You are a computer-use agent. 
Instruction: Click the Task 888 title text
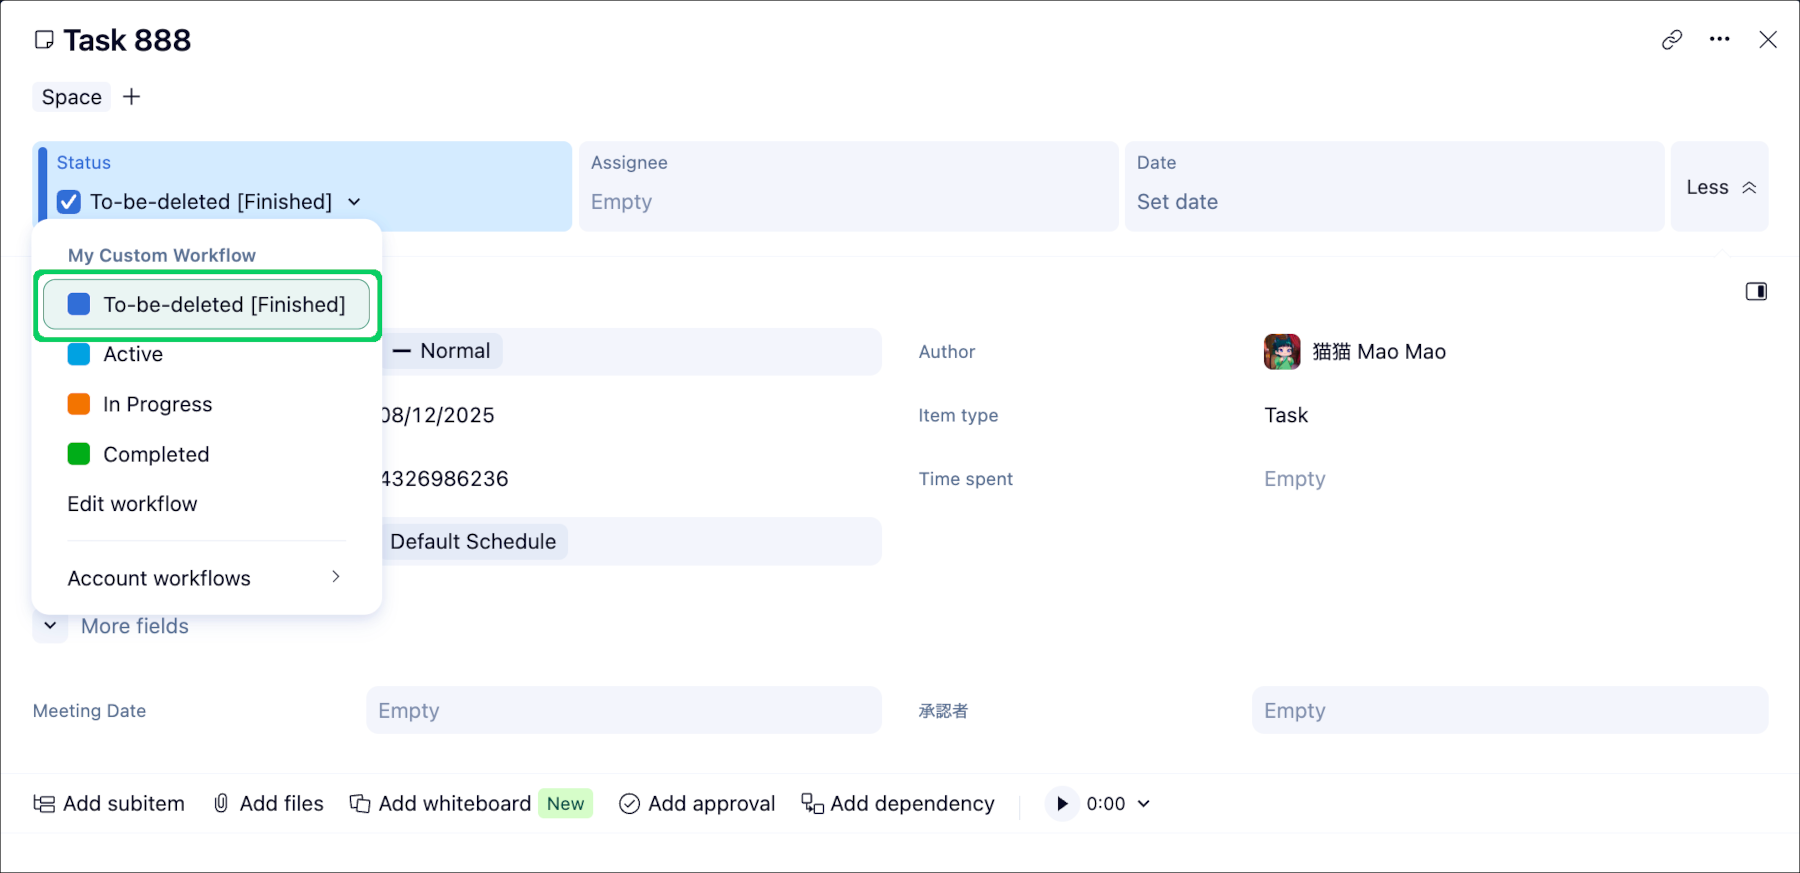[x=127, y=40]
